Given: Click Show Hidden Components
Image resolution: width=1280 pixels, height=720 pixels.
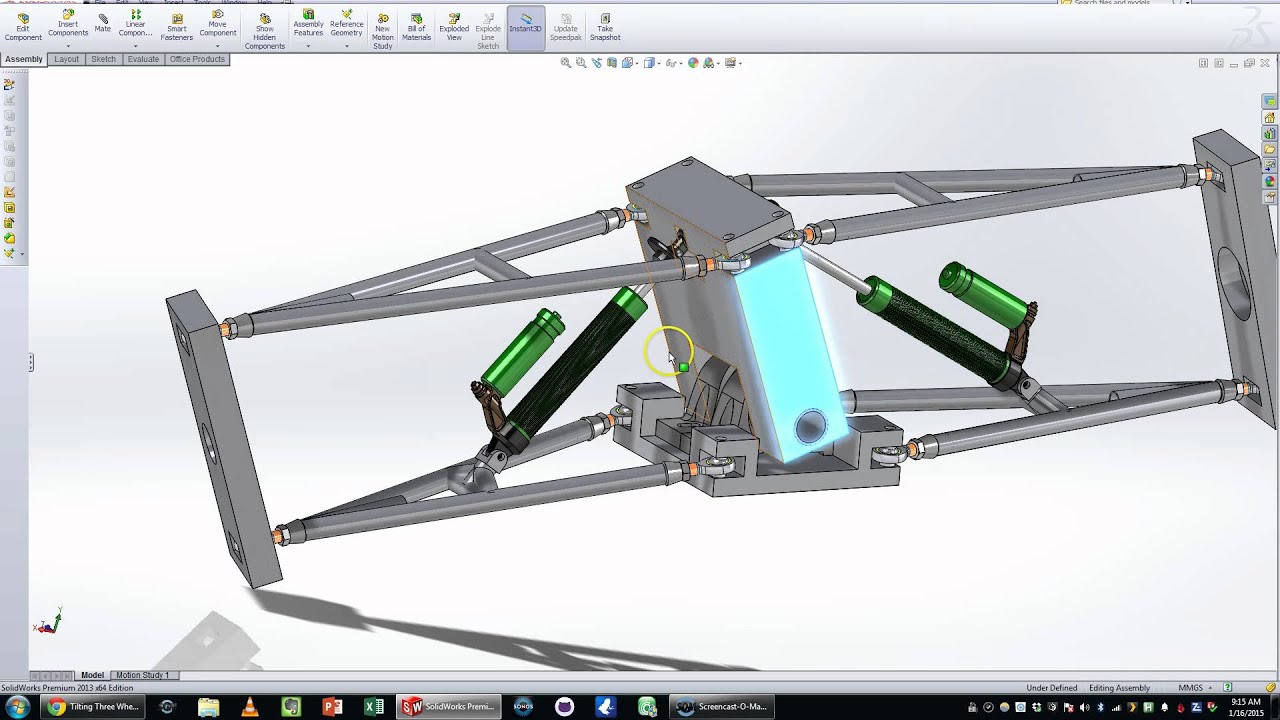Looking at the screenshot, I should click(265, 31).
